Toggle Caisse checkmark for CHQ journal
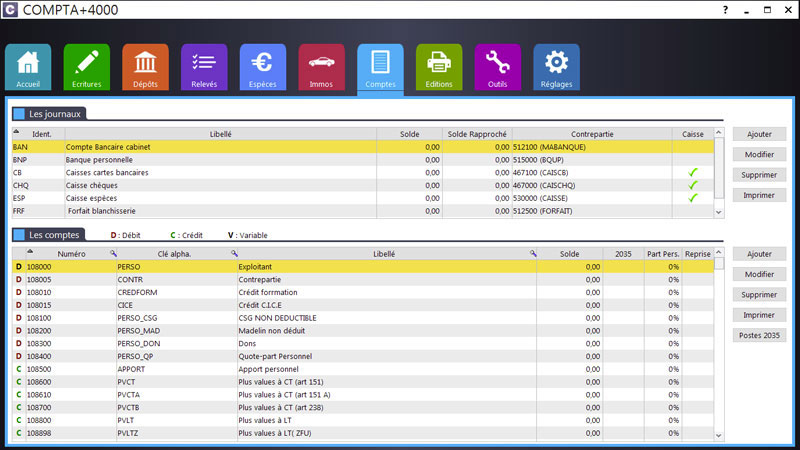The height and width of the screenshot is (450, 800). click(x=692, y=185)
